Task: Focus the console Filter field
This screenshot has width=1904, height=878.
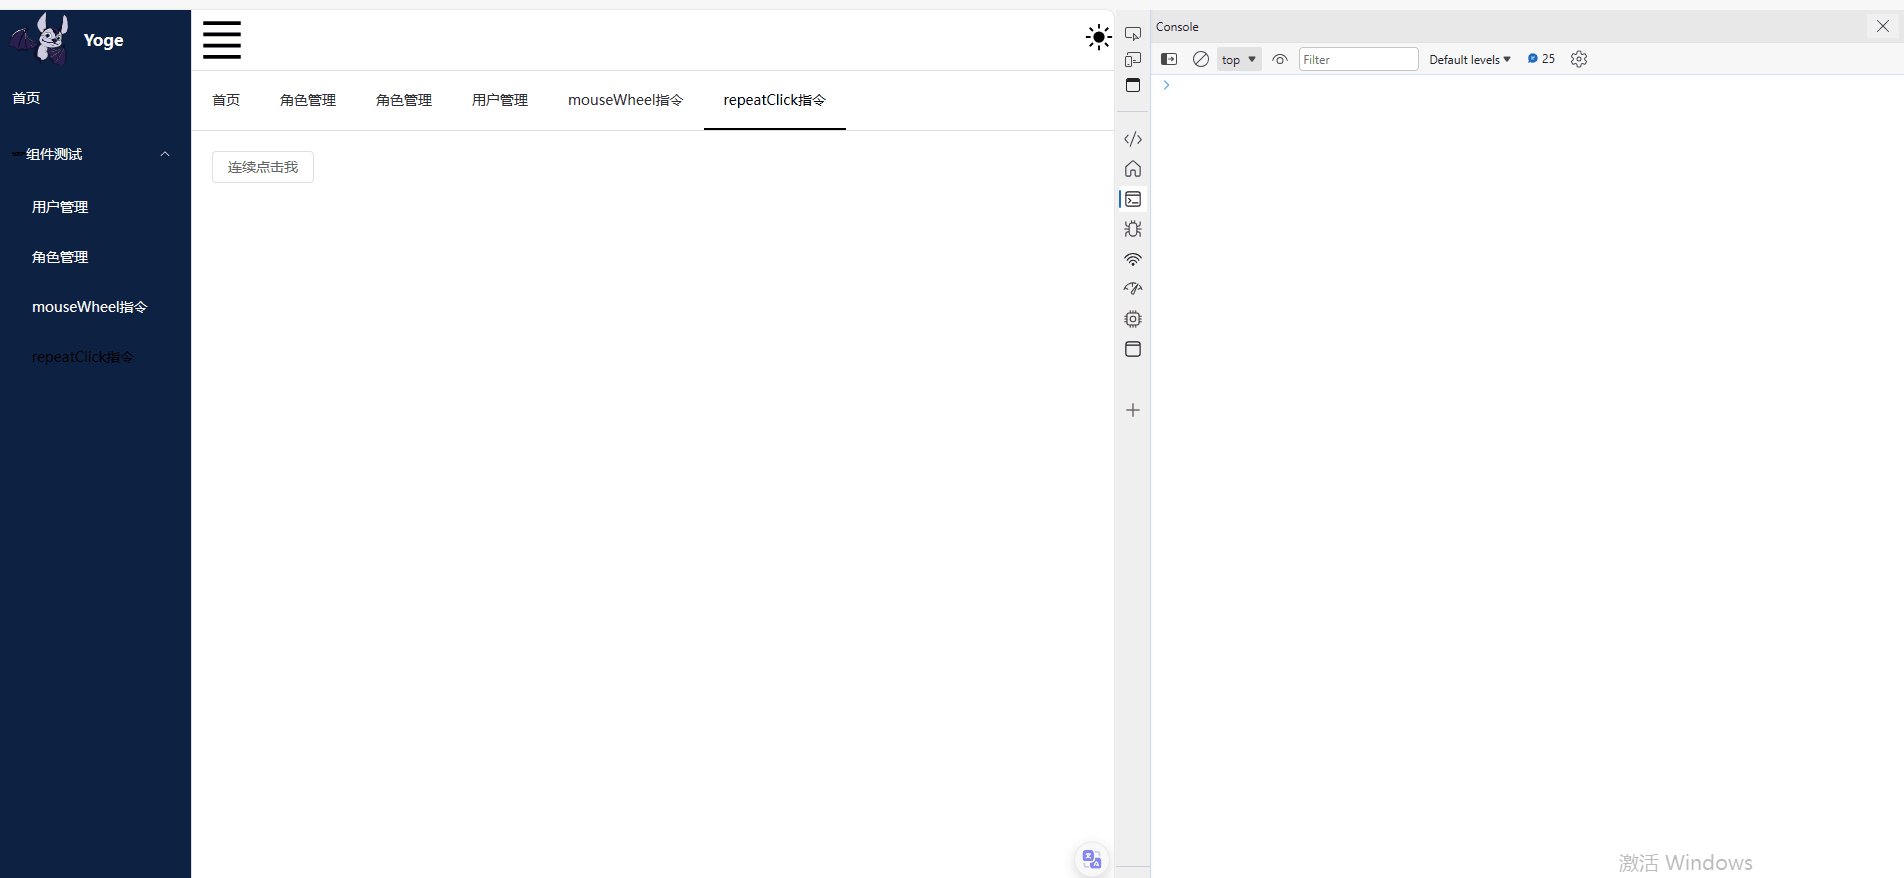Action: click(x=1358, y=59)
